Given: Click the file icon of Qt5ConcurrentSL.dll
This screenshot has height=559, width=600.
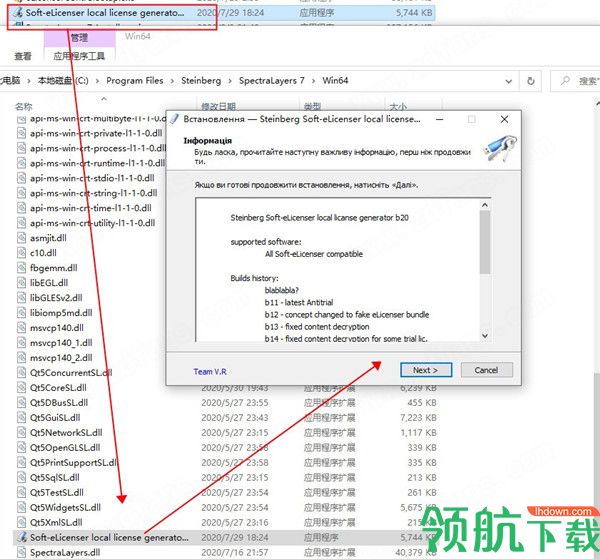Looking at the screenshot, I should (21, 372).
